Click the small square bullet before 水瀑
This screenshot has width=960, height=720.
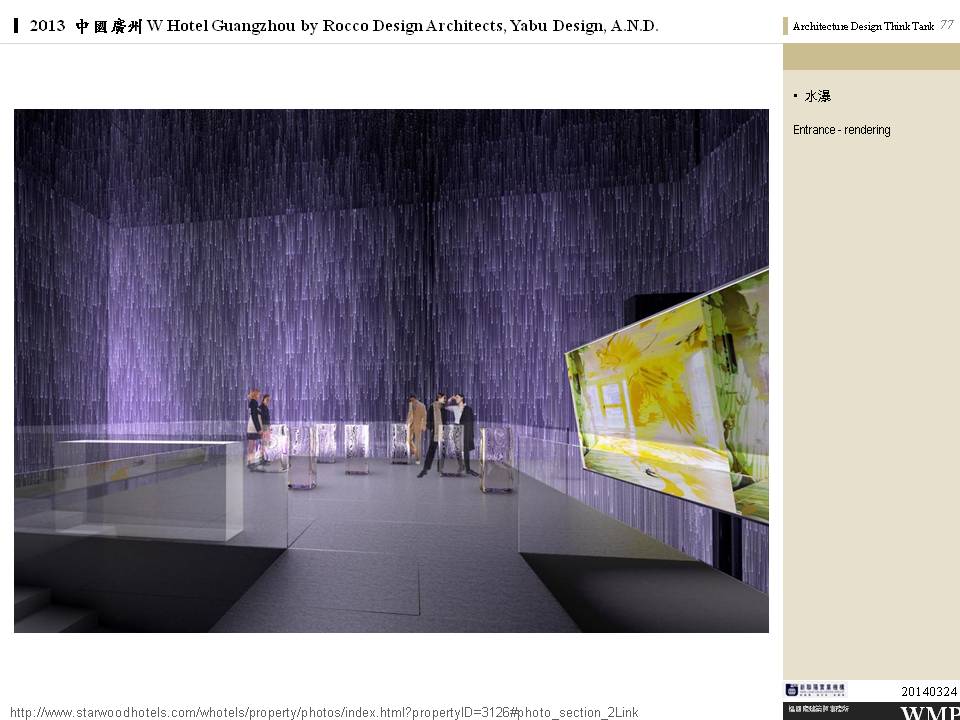tap(796, 96)
